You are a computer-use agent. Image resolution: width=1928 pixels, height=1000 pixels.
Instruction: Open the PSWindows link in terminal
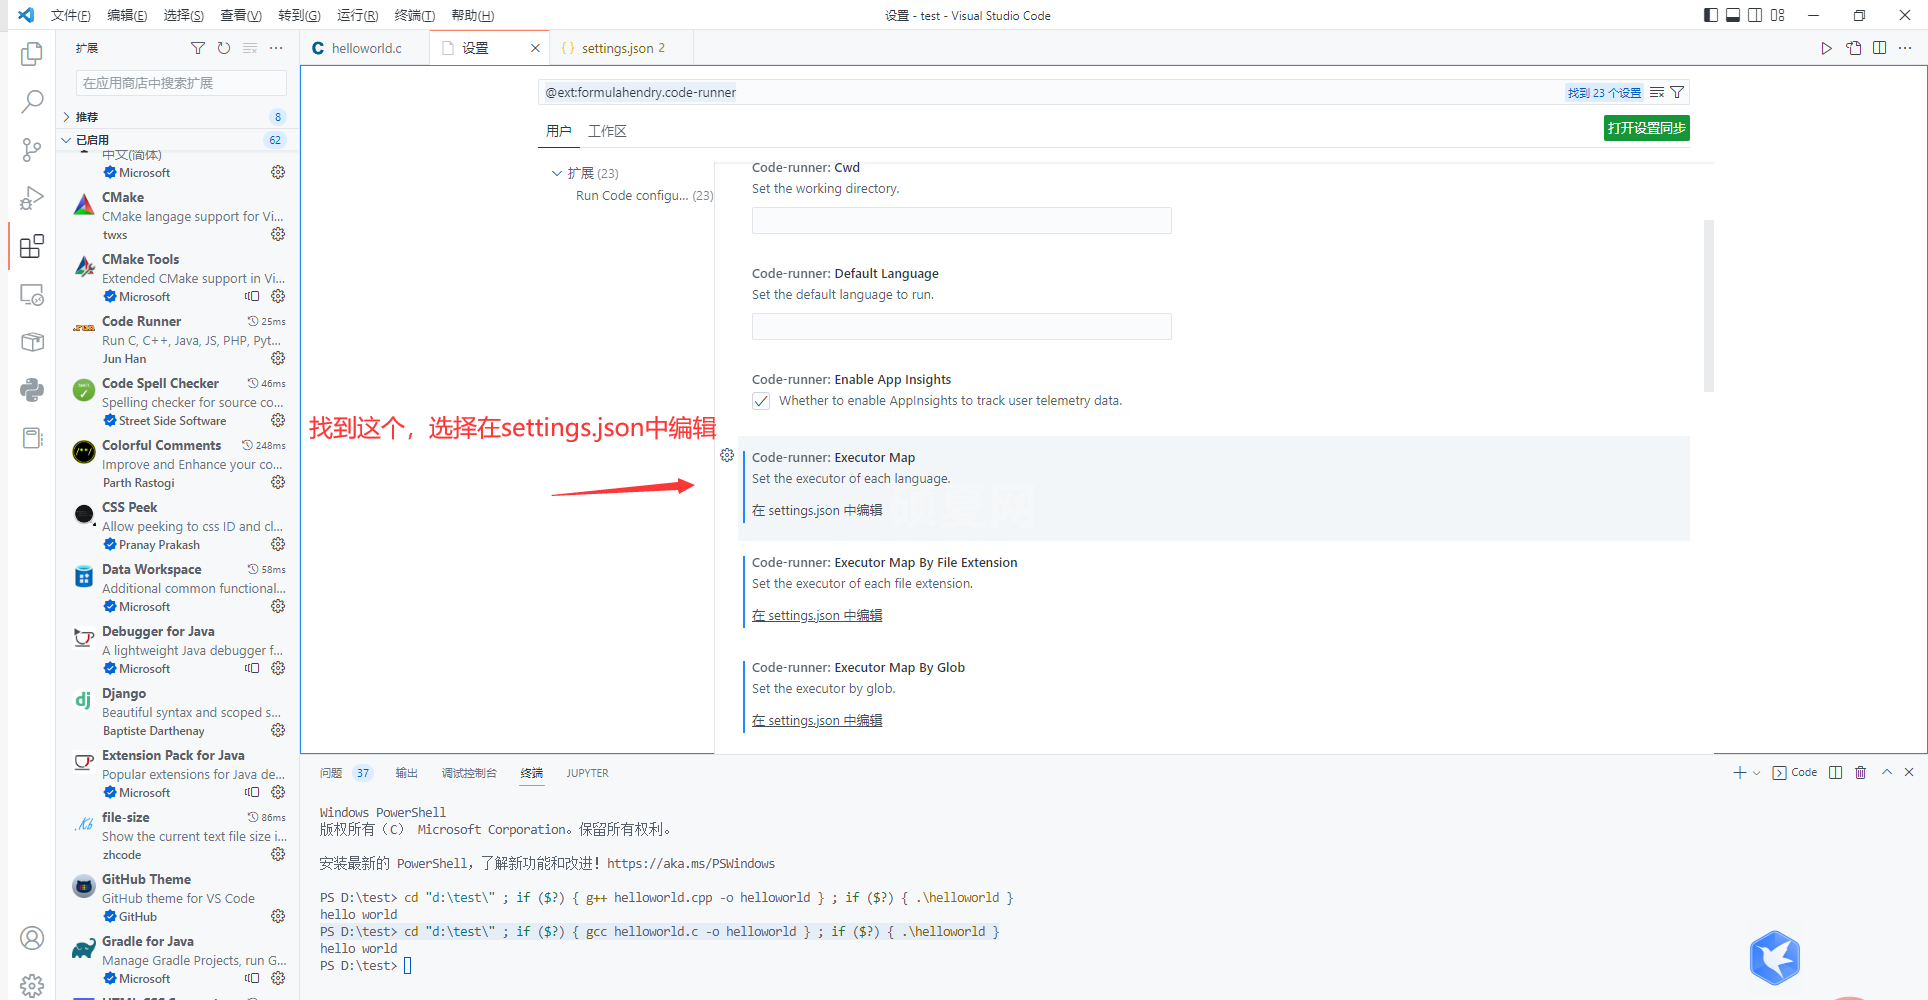[691, 863]
